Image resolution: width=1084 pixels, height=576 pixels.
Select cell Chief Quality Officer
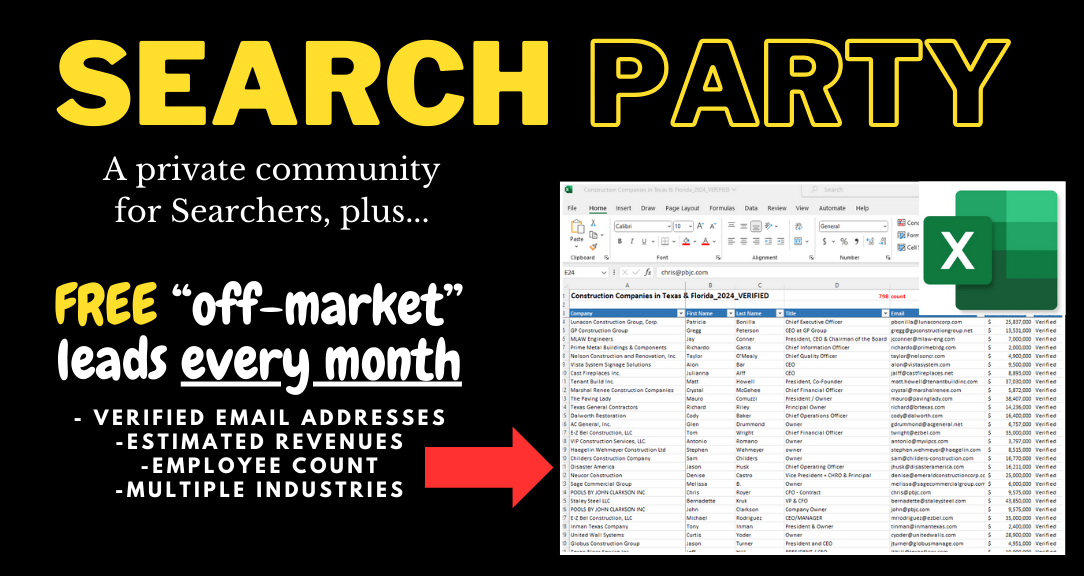837,356
